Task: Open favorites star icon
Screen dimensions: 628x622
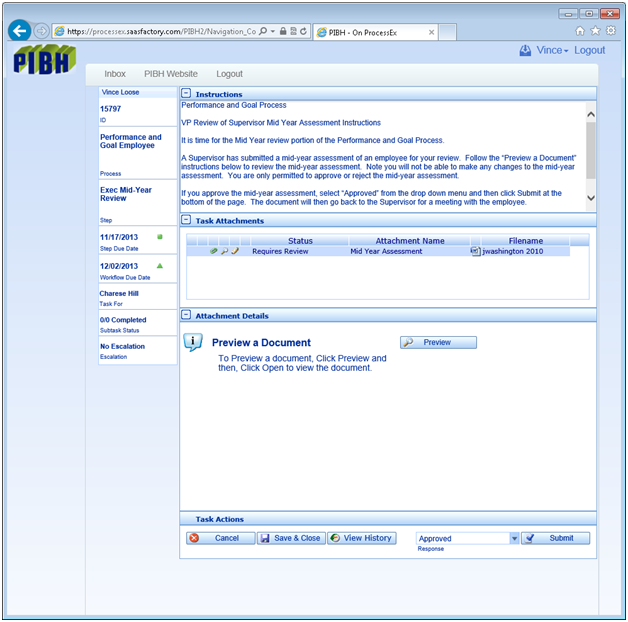Action: pyautogui.click(x=596, y=31)
